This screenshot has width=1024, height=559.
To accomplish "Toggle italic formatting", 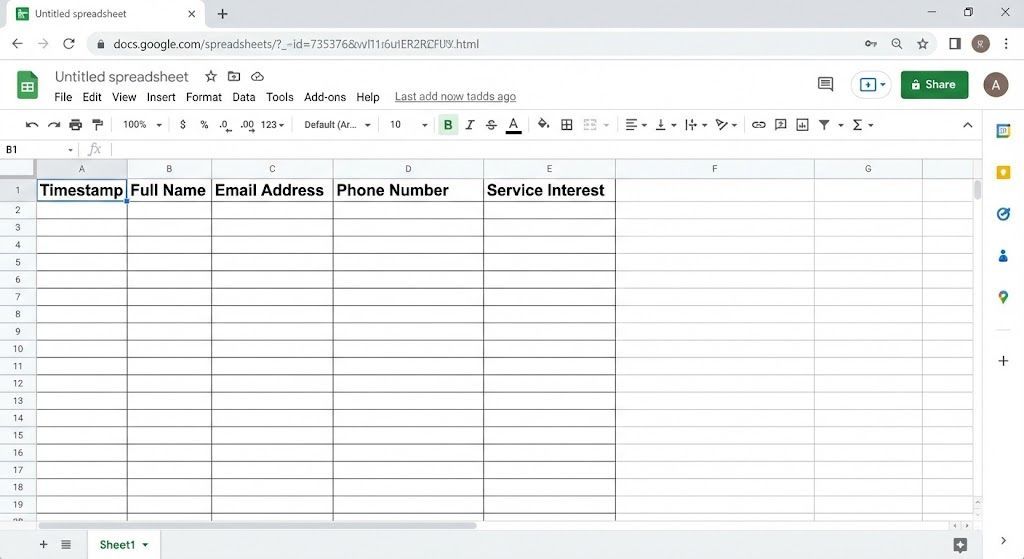I will pyautogui.click(x=470, y=125).
